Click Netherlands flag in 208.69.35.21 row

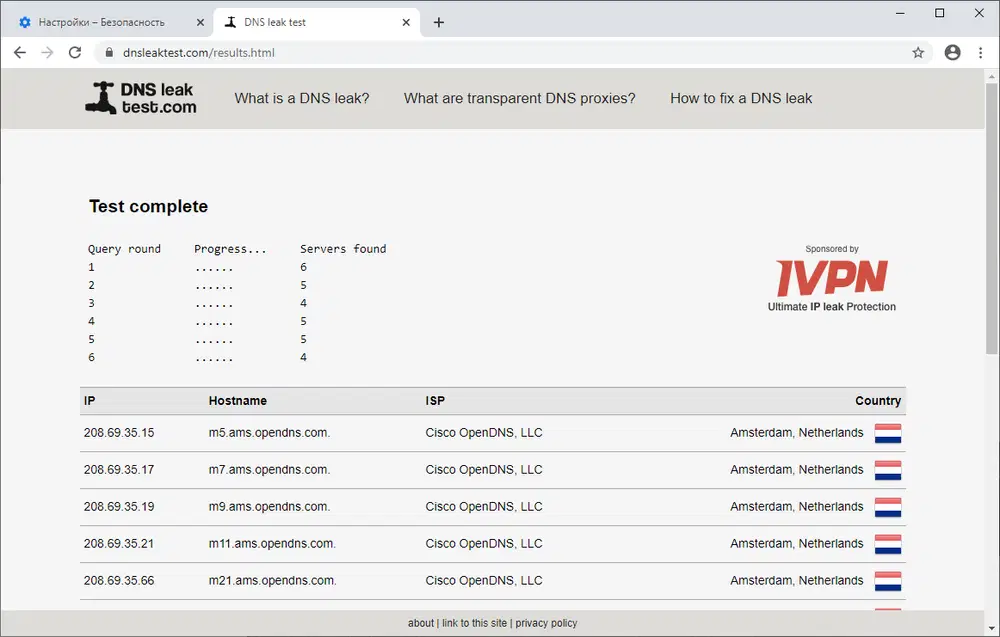point(888,545)
